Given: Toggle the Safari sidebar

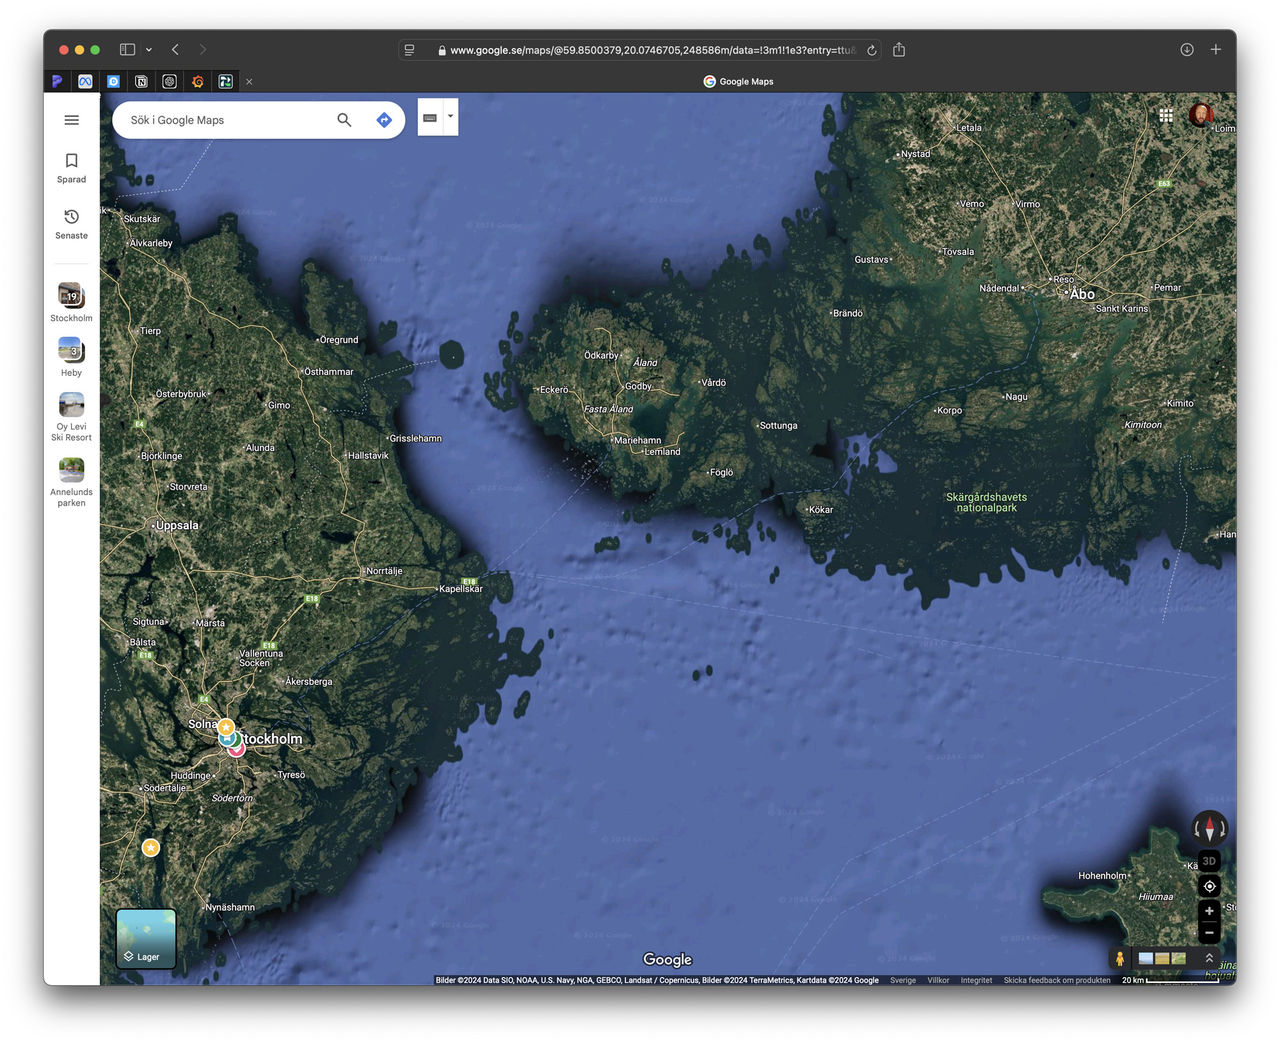Looking at the screenshot, I should click(126, 49).
